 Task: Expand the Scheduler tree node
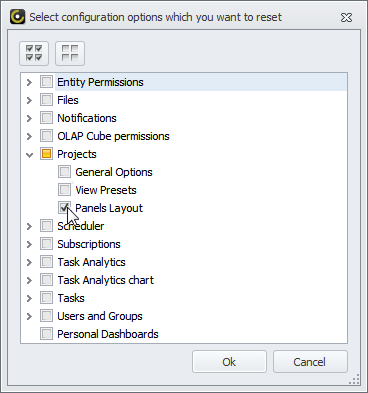pyautogui.click(x=29, y=226)
